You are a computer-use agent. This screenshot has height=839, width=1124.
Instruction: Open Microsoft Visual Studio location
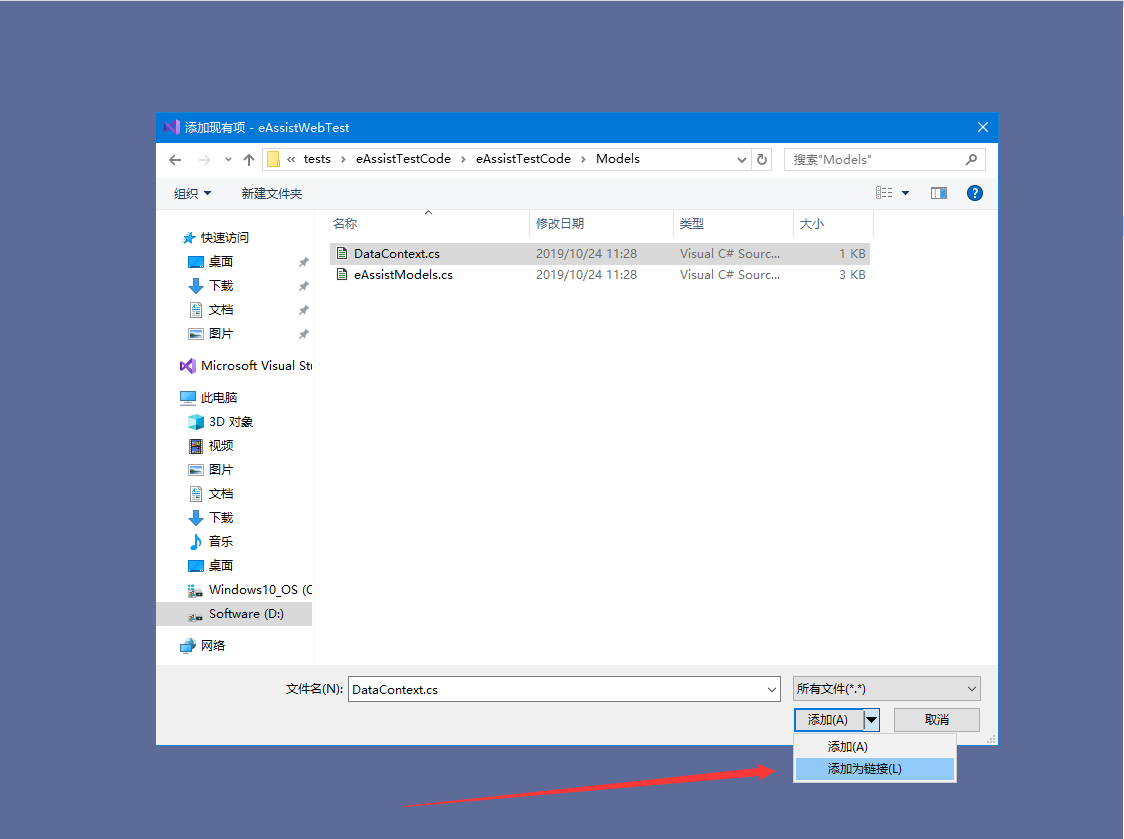click(x=246, y=366)
